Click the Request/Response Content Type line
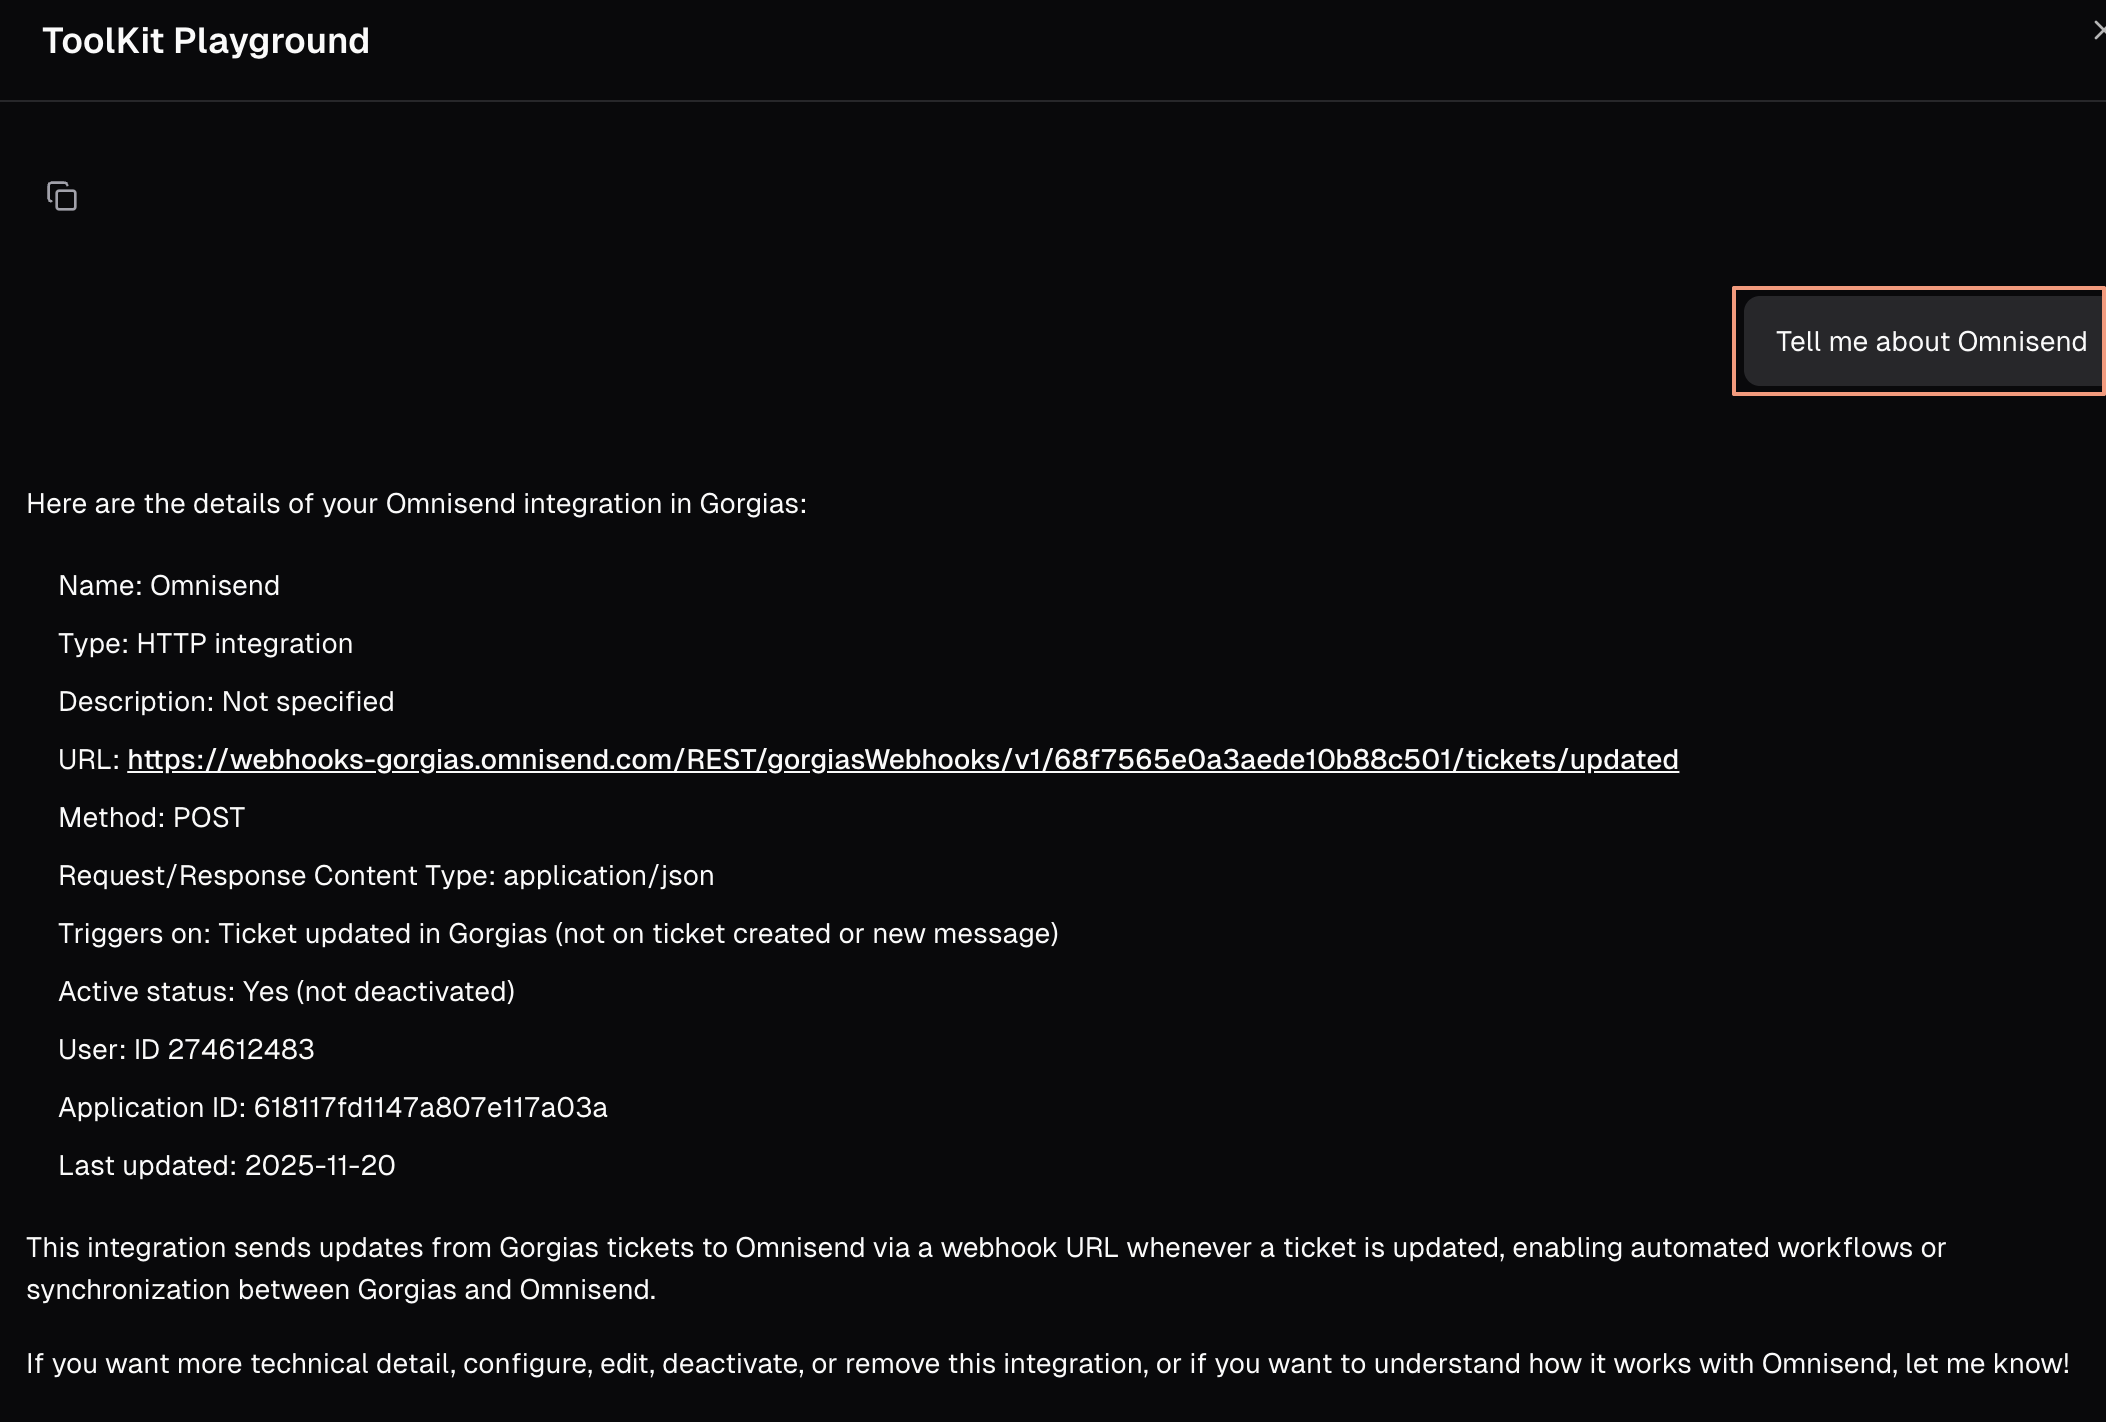 click(x=386, y=876)
